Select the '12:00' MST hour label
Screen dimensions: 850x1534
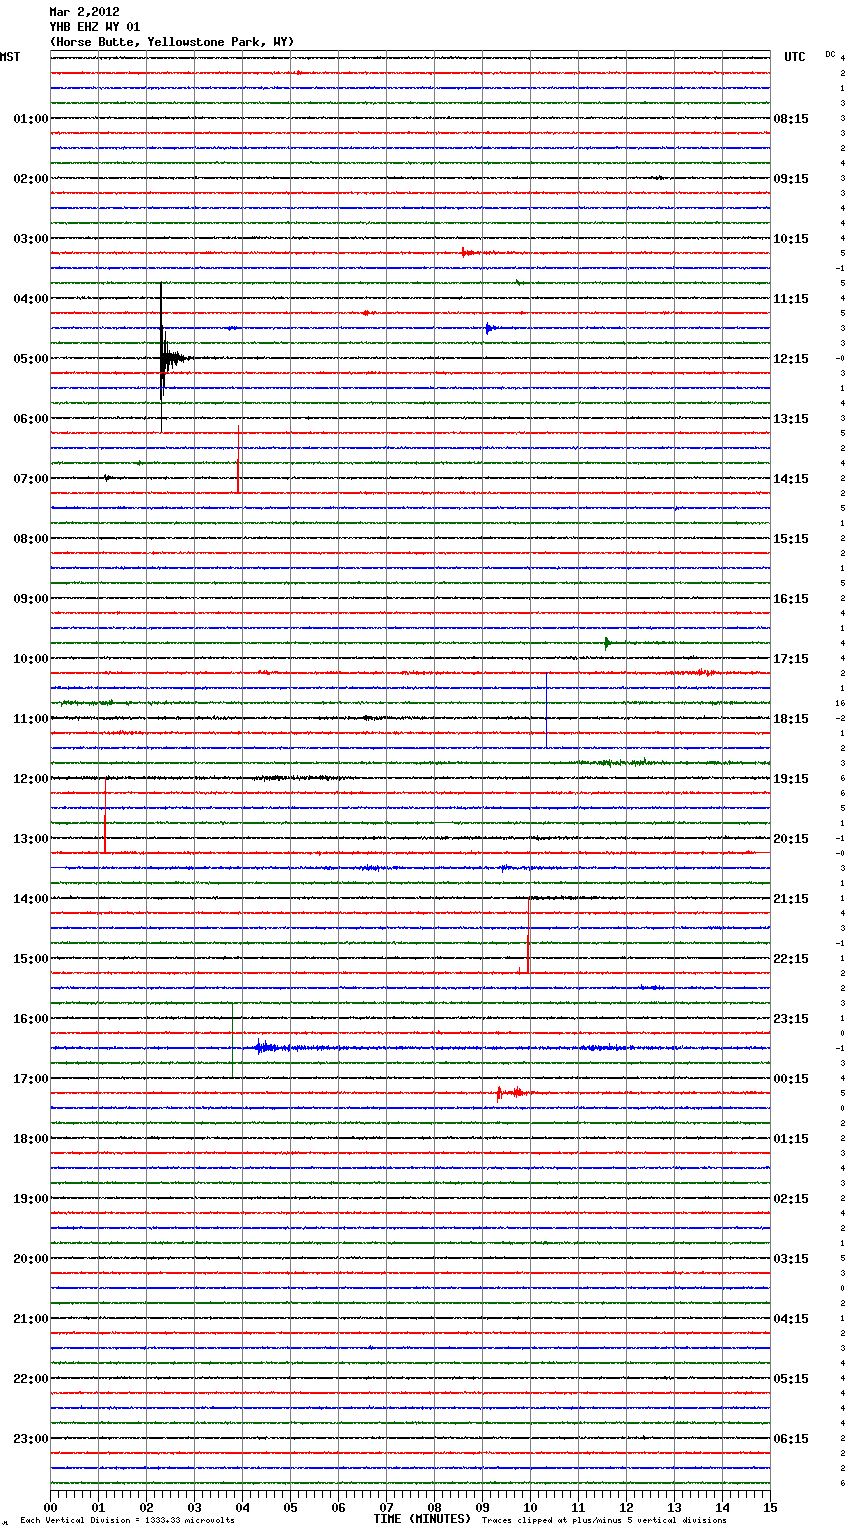coord(30,779)
